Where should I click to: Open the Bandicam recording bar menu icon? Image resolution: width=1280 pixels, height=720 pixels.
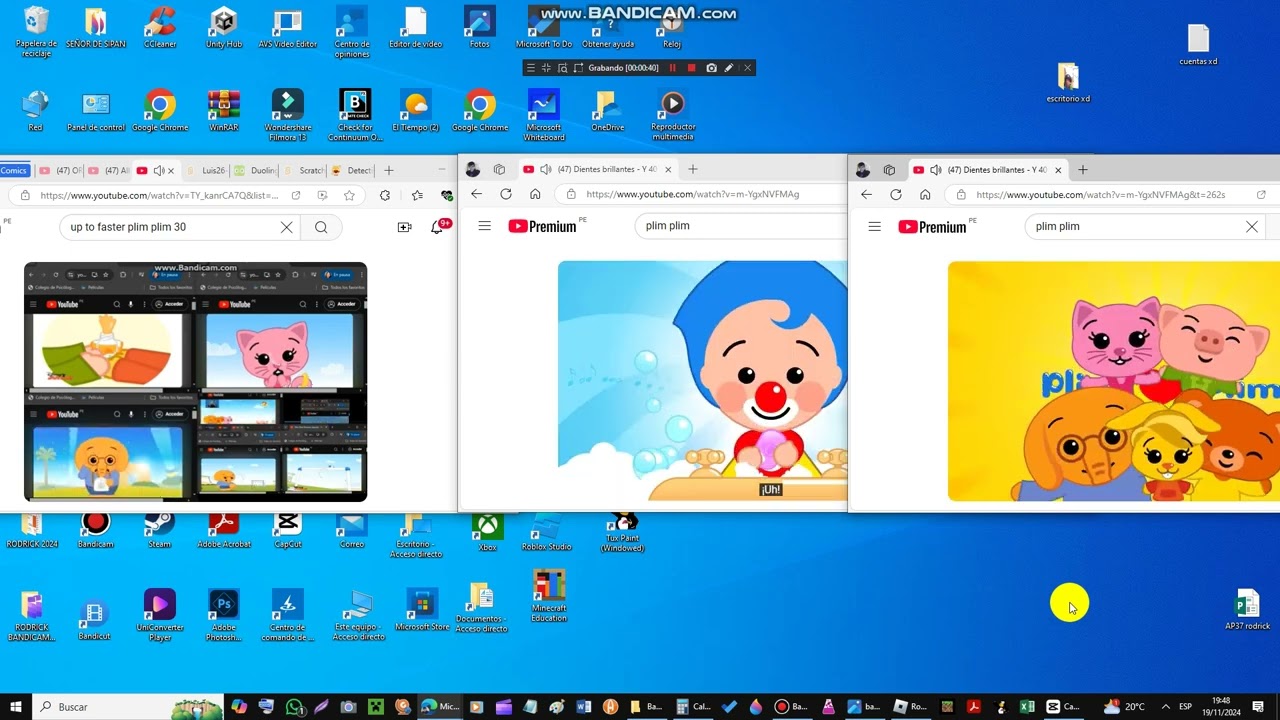(530, 68)
